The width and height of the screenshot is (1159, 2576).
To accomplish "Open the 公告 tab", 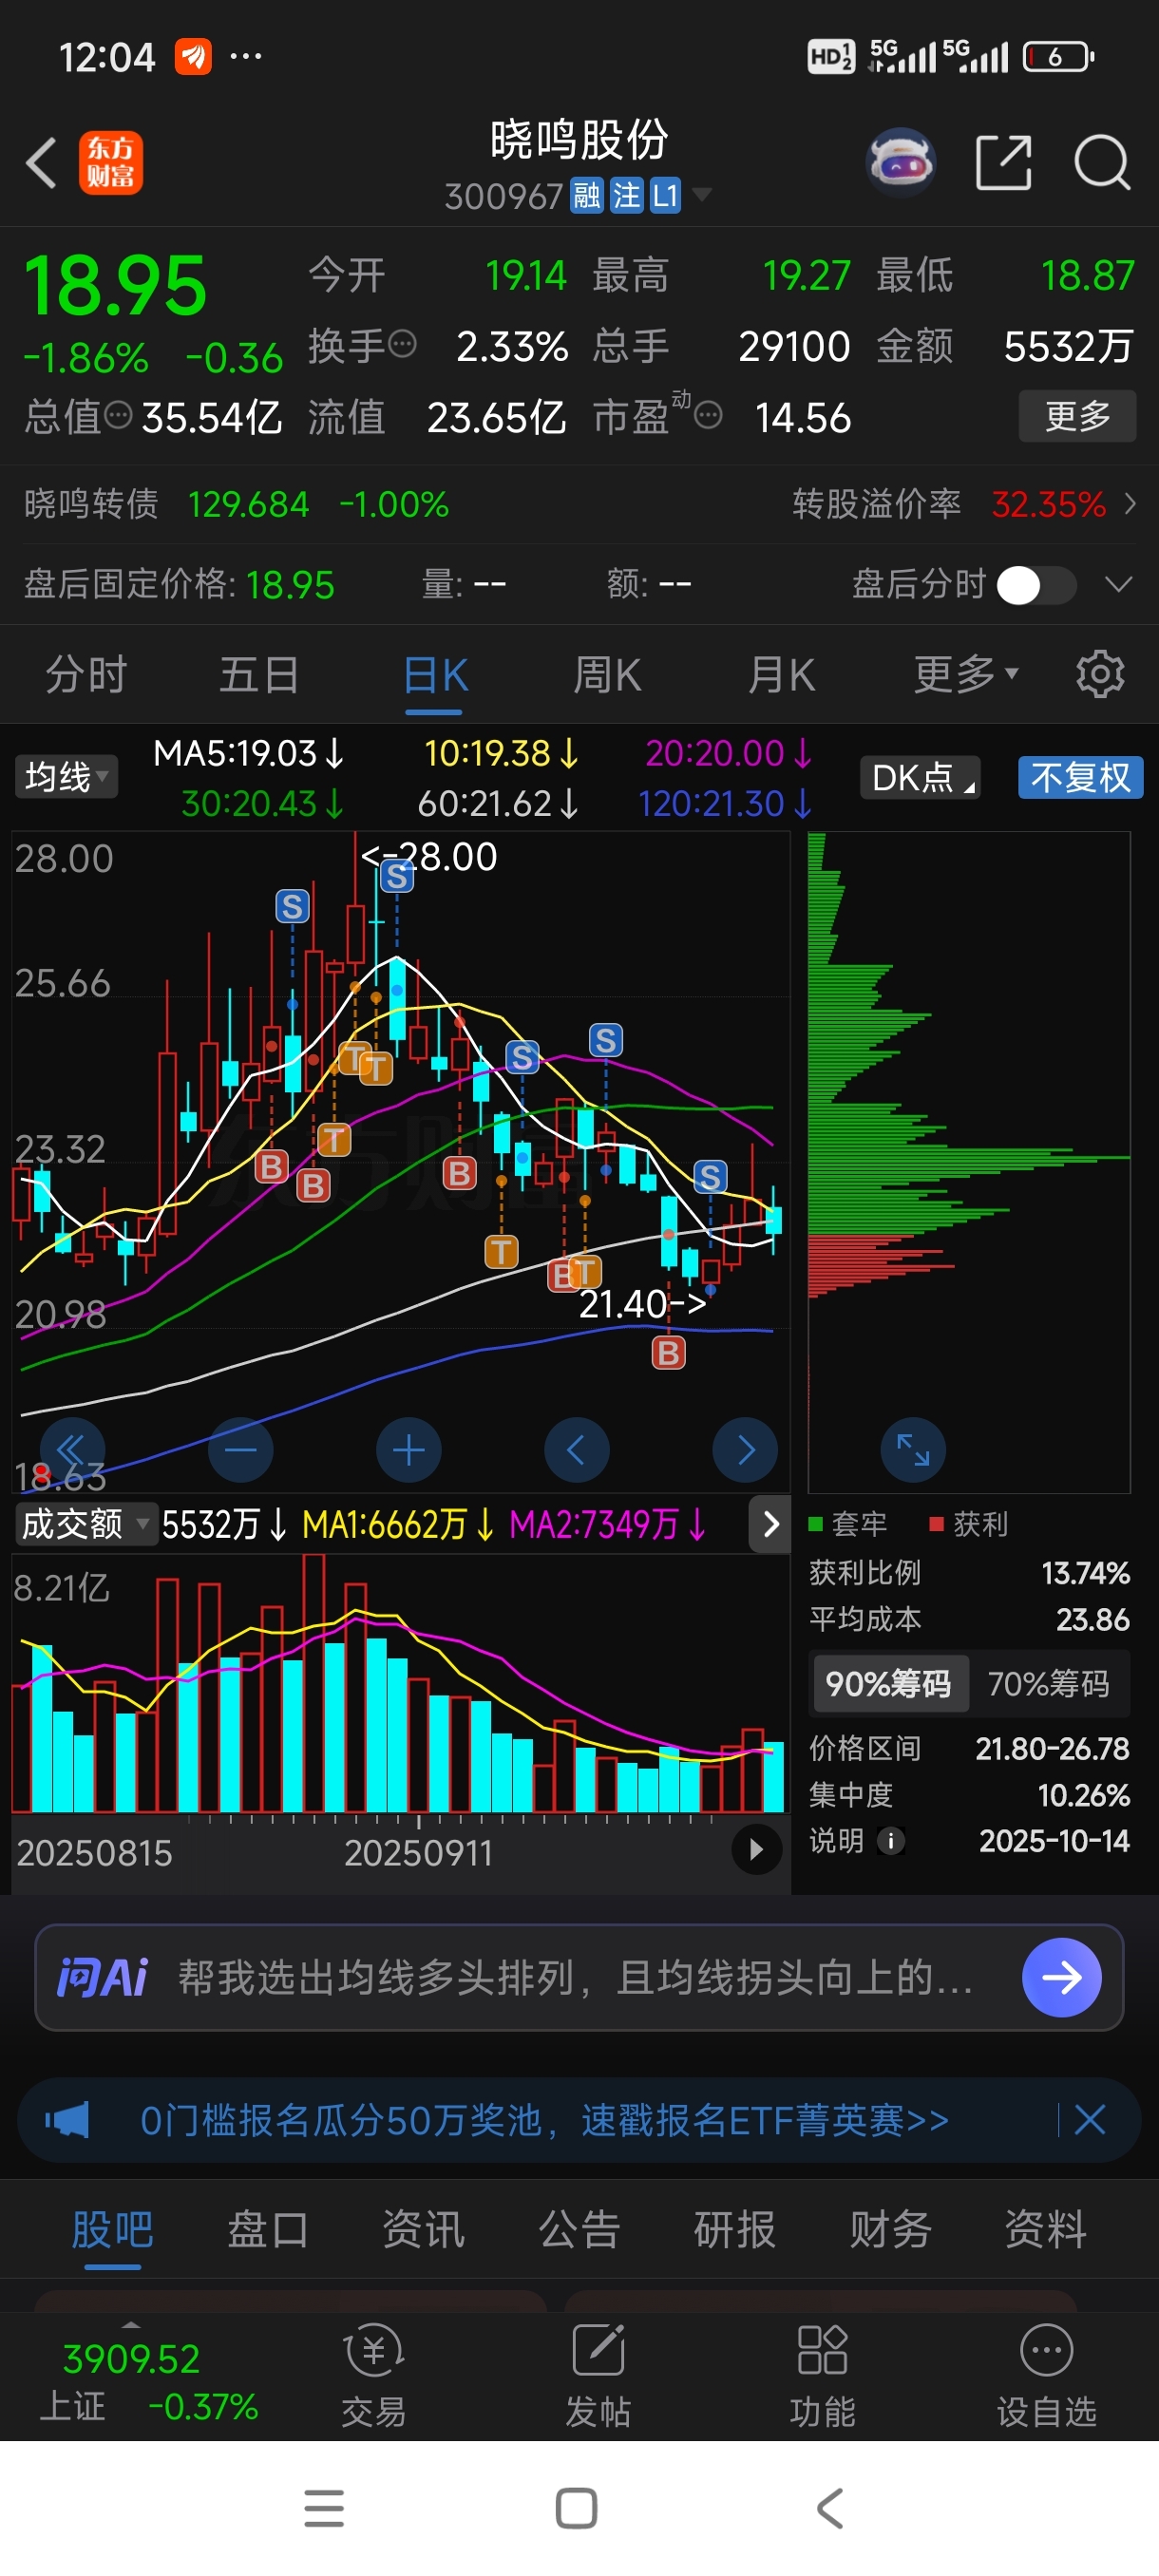I will [x=579, y=2229].
